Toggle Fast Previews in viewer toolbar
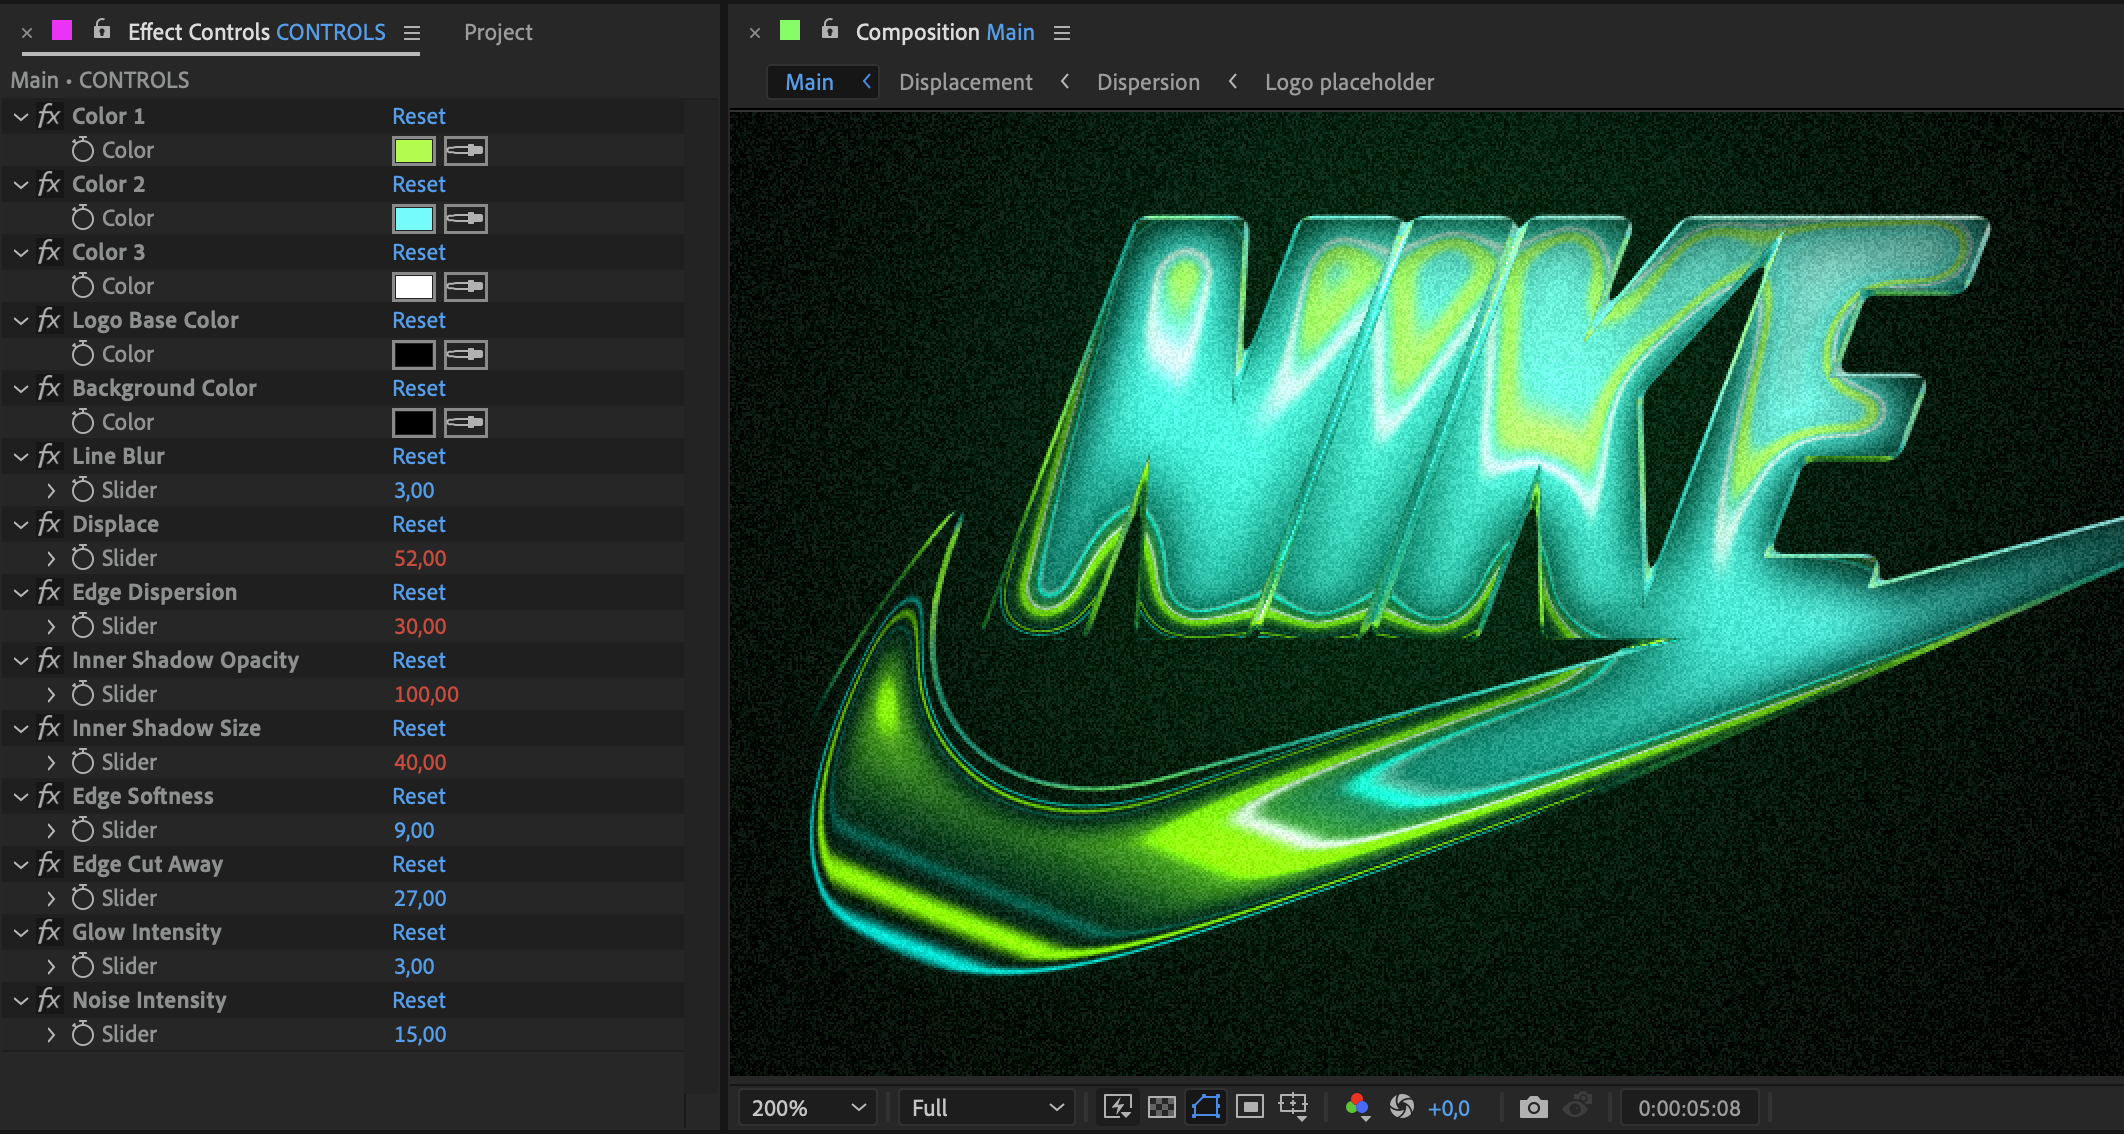 click(1117, 1107)
